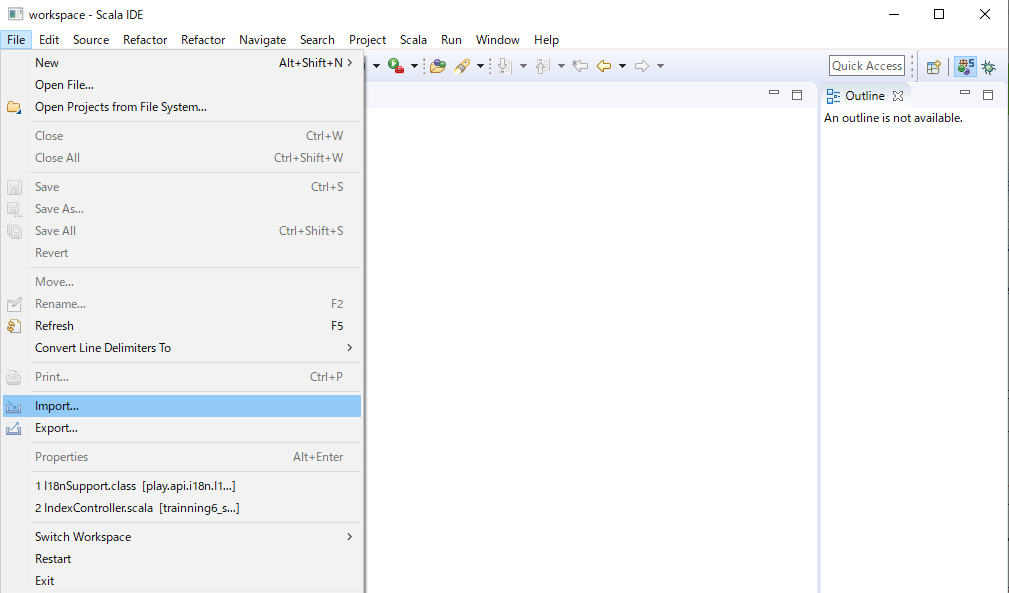Click the Close All menu item
Viewport: 1009px width, 593px height.
[x=181, y=158]
